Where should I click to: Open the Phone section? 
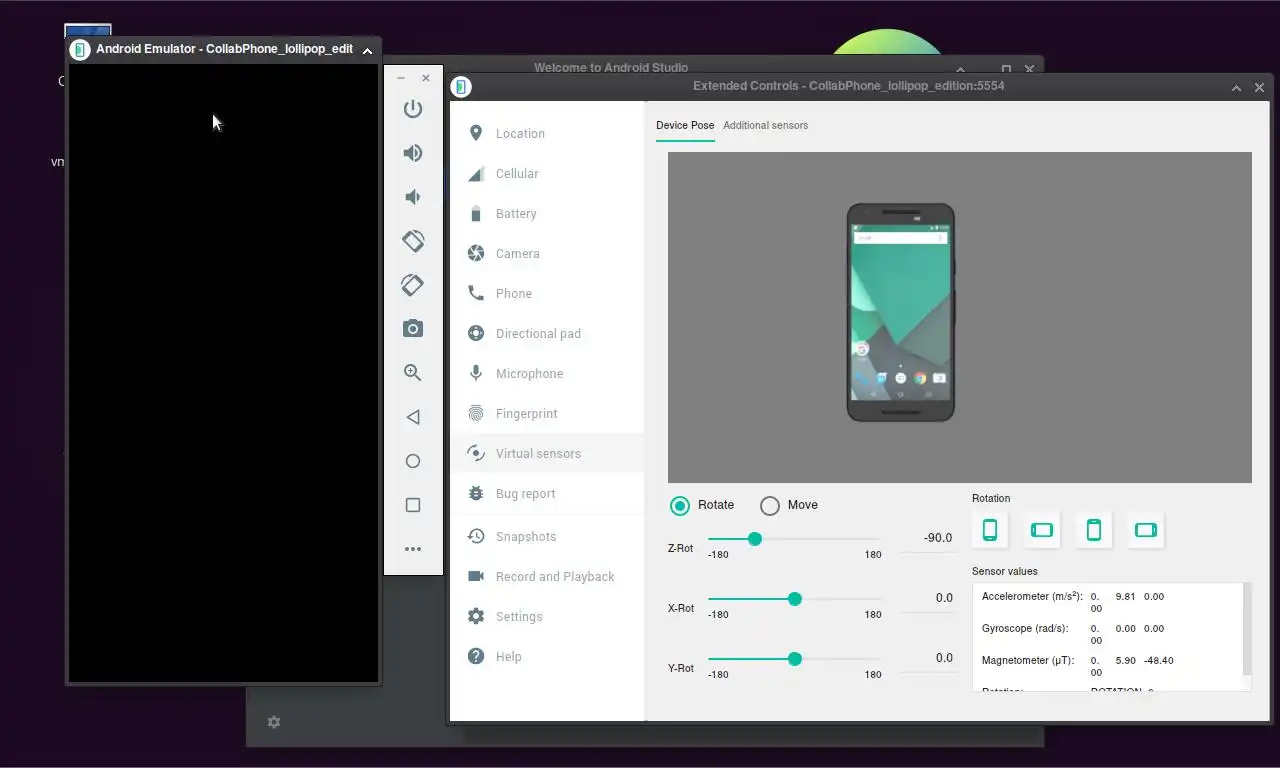tap(547, 293)
